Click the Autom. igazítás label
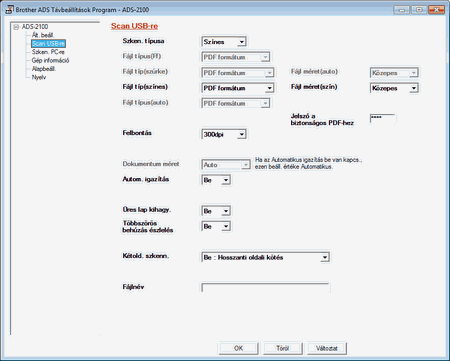The width and height of the screenshot is (450, 361). pyautogui.click(x=146, y=179)
